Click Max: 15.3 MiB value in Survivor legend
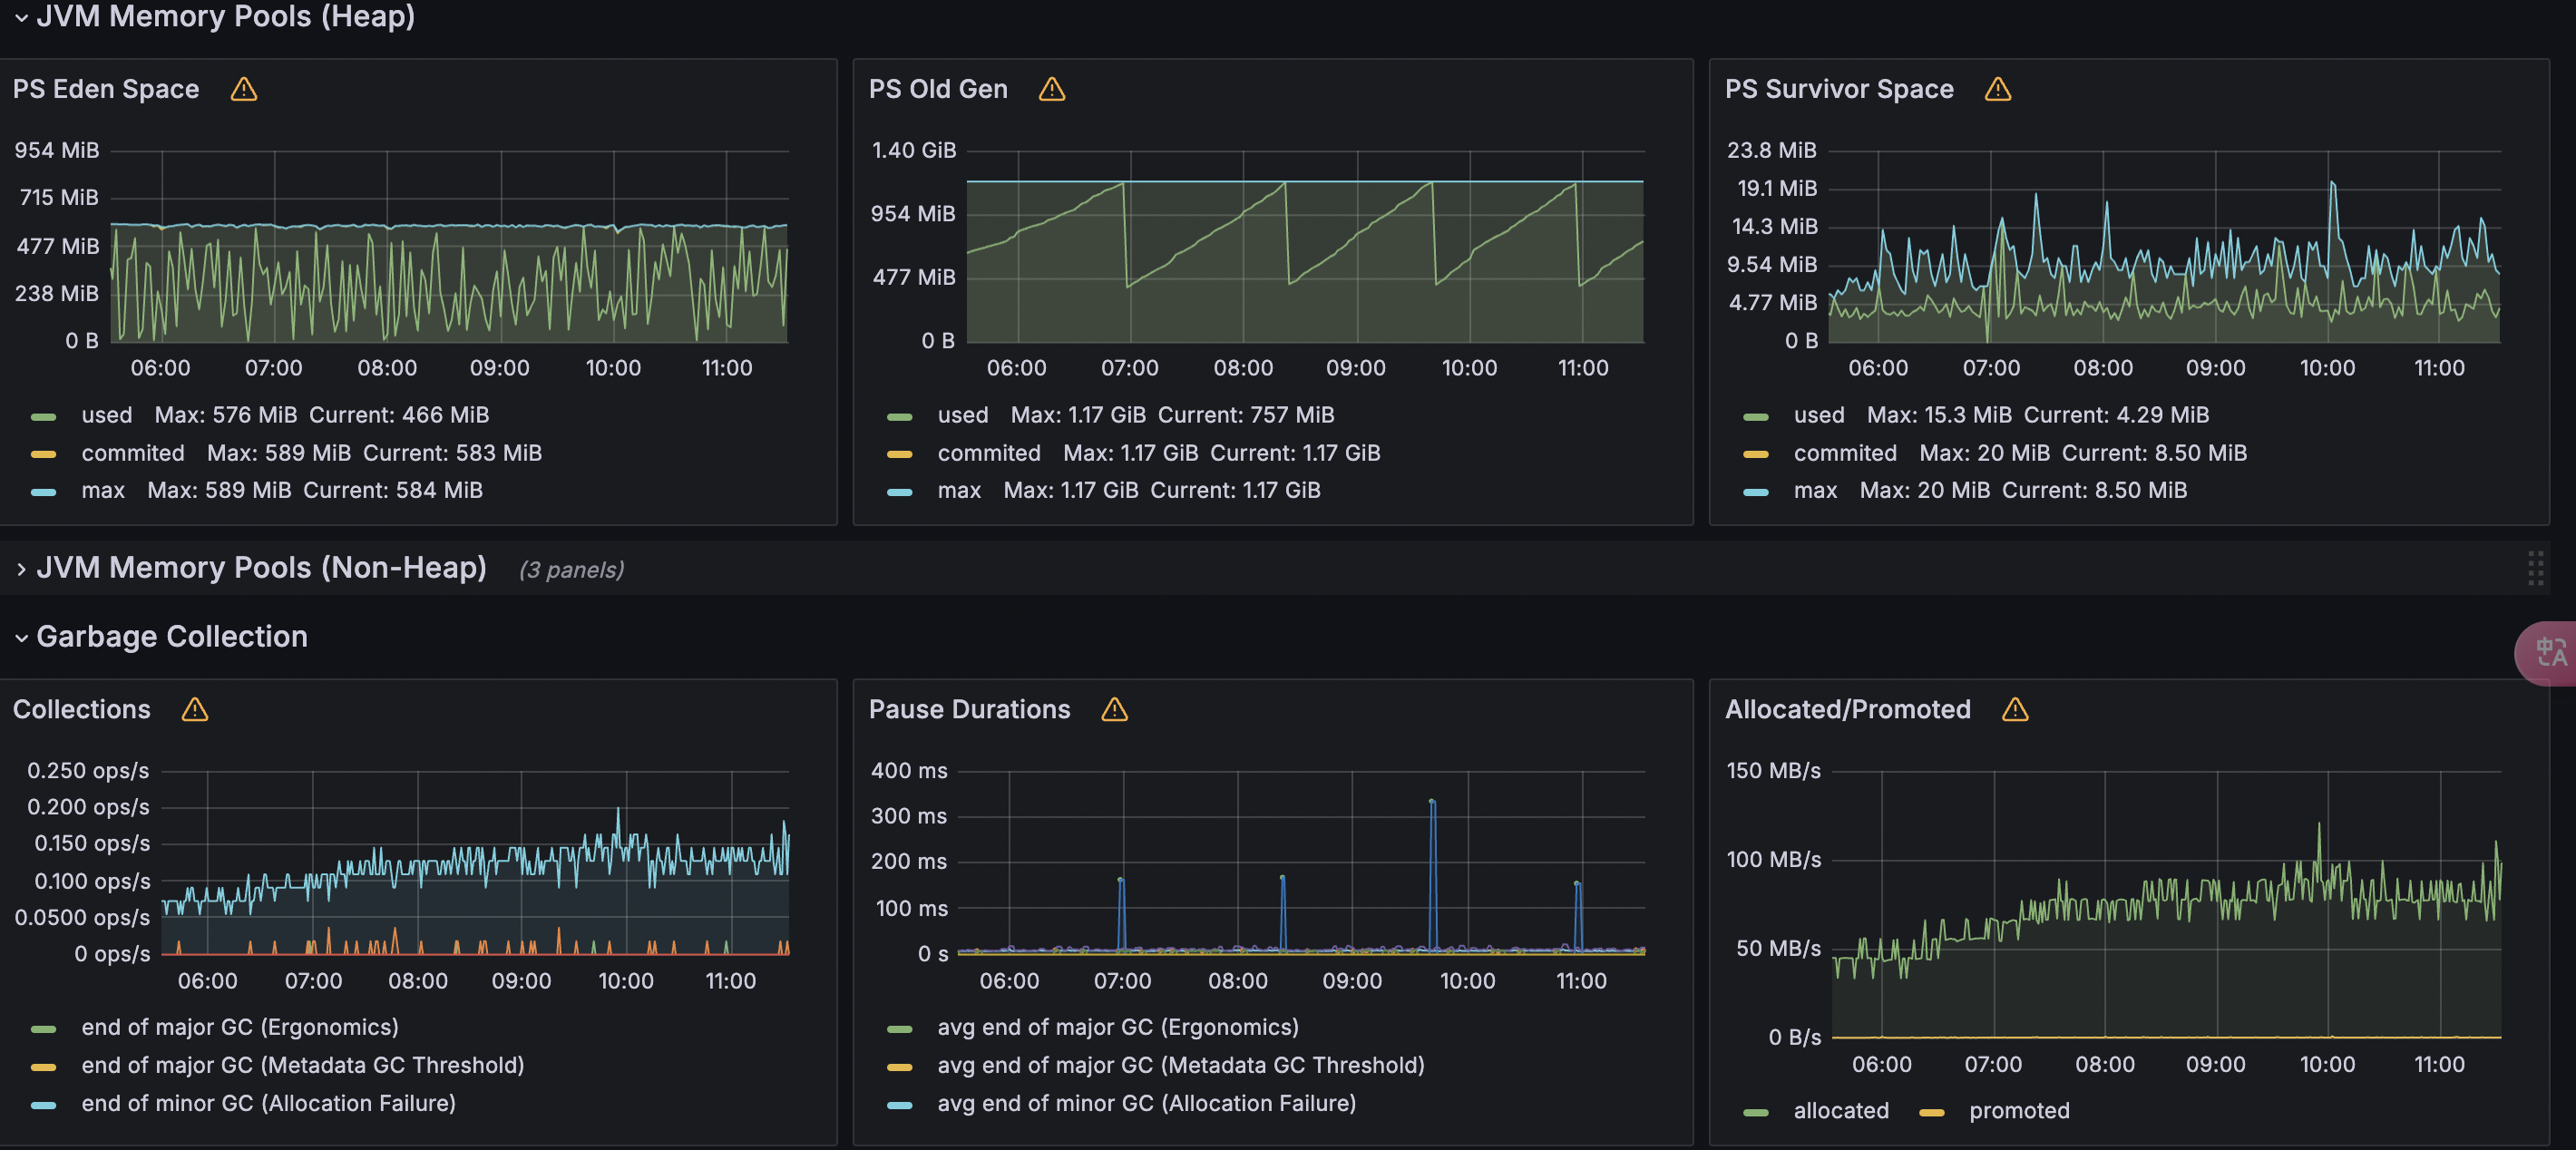 click(x=1940, y=415)
